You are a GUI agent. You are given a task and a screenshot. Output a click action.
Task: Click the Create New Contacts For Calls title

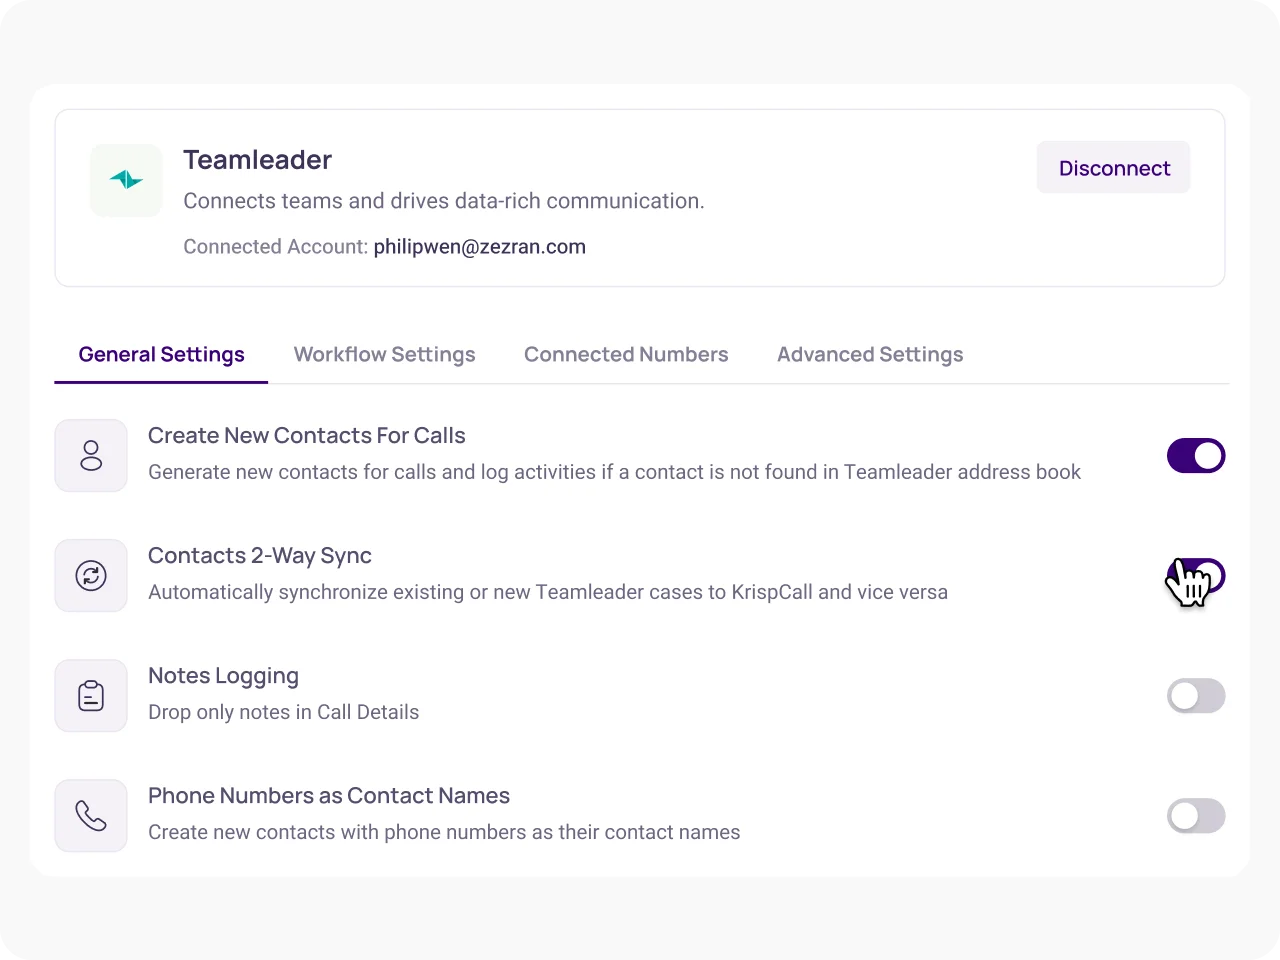click(307, 436)
